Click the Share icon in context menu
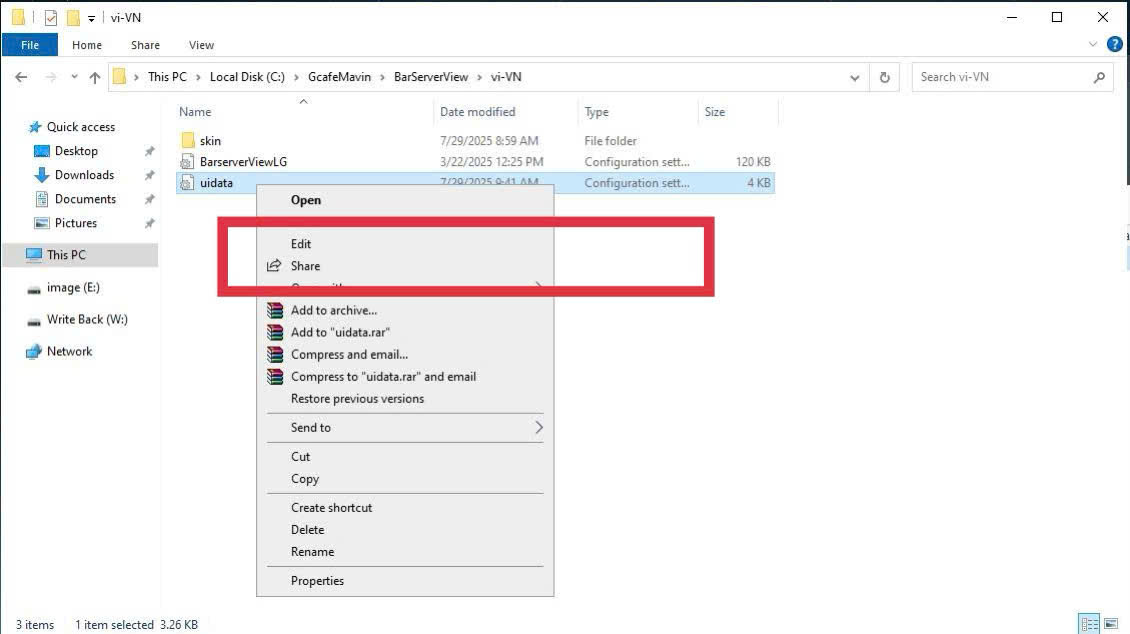Screen dimensions: 1130x634 tap(275, 266)
